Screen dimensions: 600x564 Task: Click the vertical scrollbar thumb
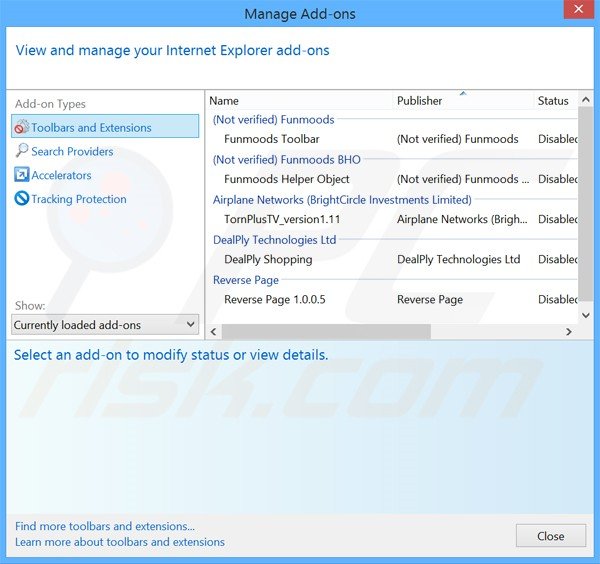(x=585, y=204)
